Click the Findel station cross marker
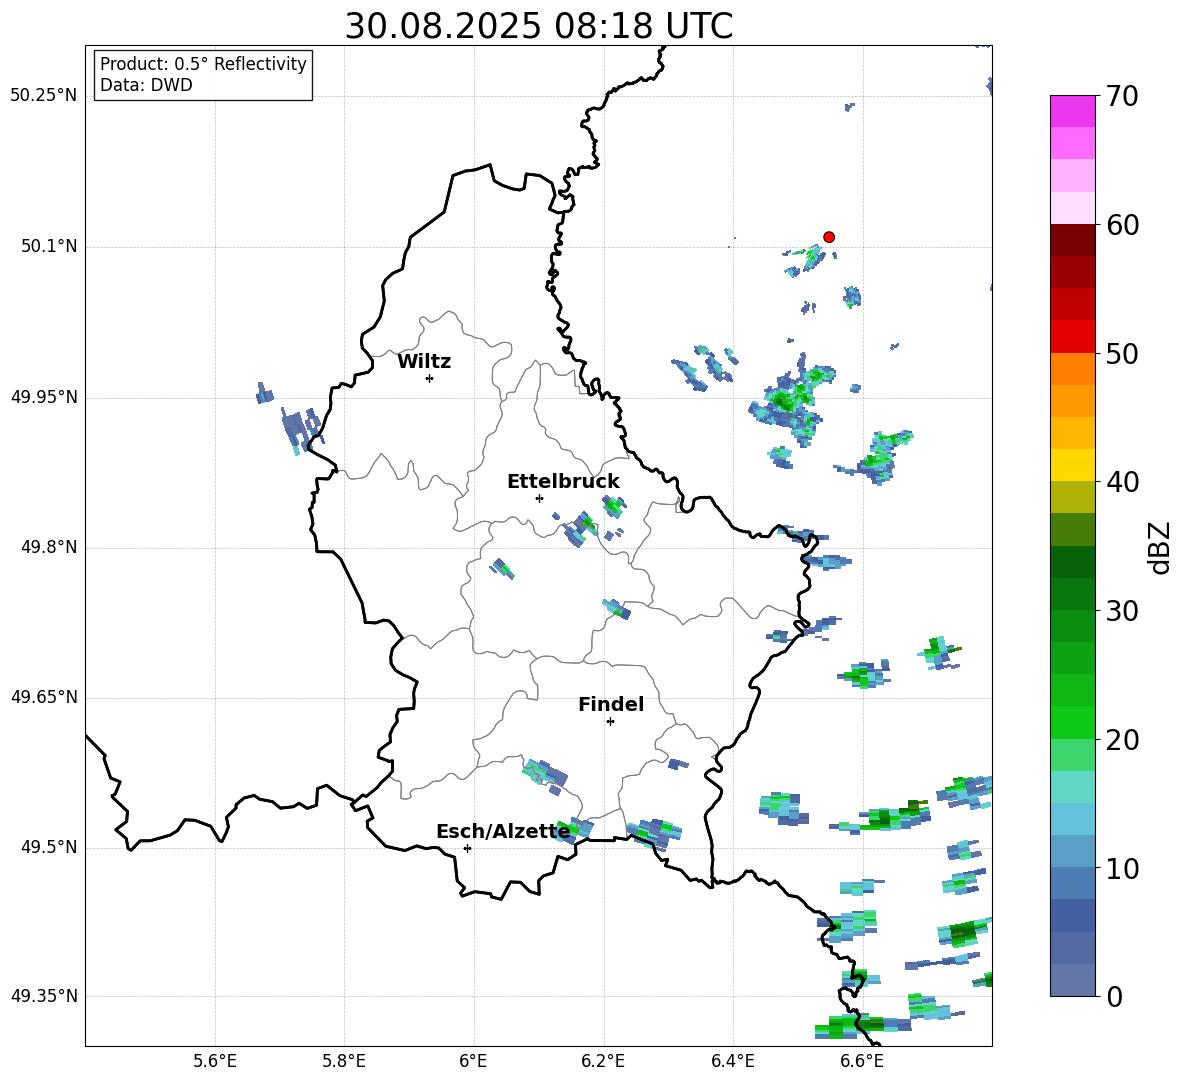The image size is (1184, 1081). coord(610,721)
